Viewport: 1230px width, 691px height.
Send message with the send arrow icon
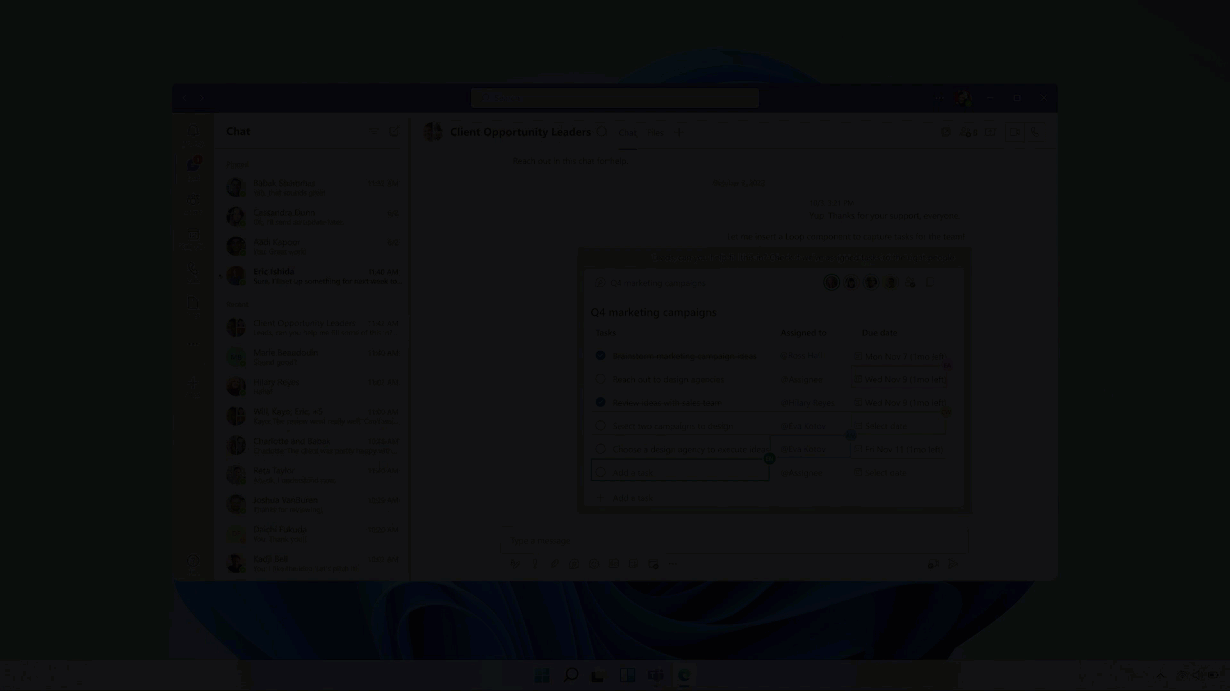coord(952,564)
